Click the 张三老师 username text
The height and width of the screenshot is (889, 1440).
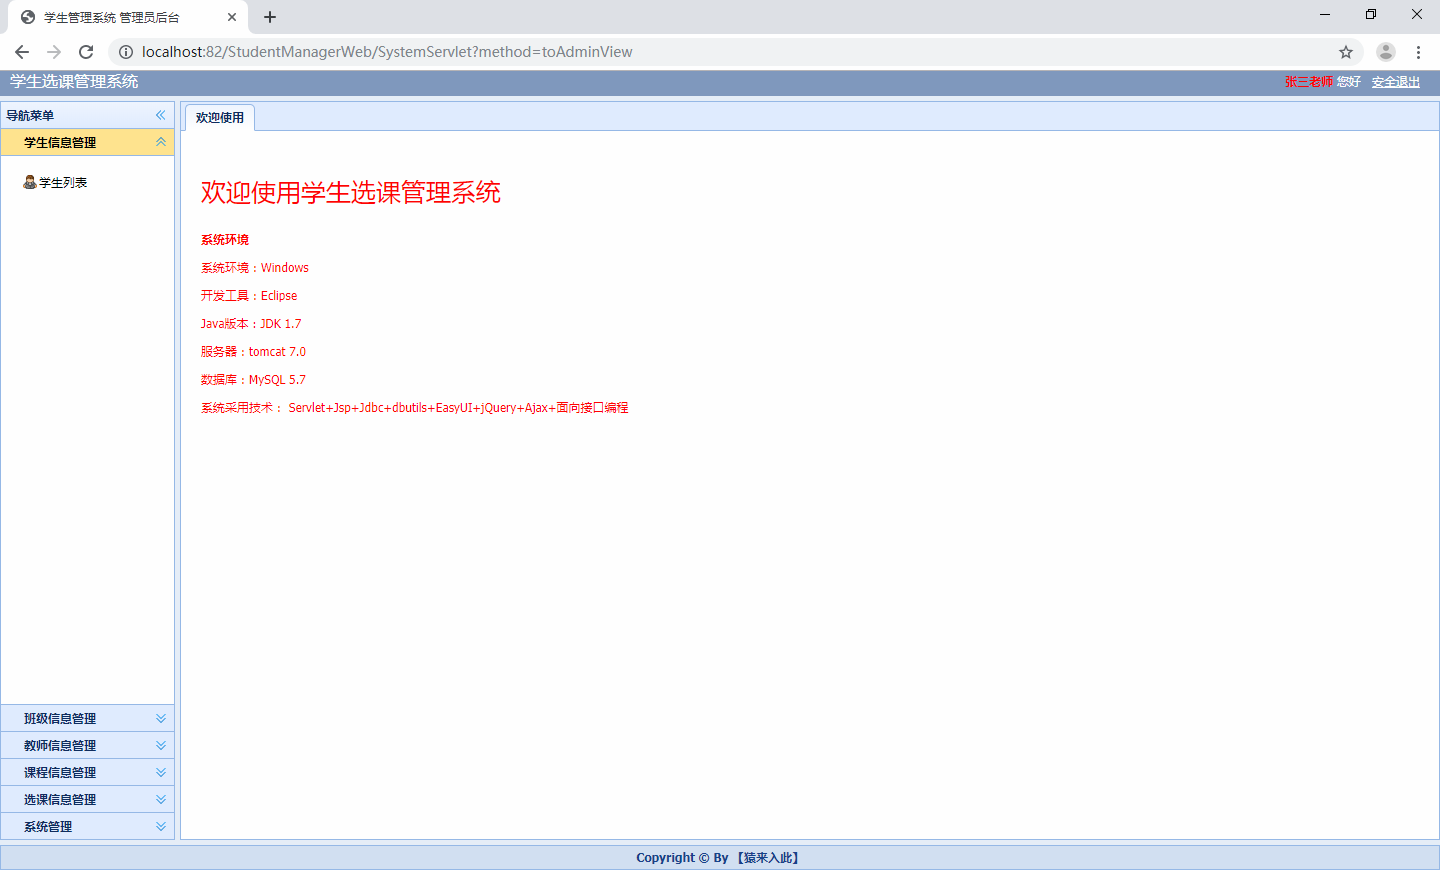click(x=1309, y=82)
